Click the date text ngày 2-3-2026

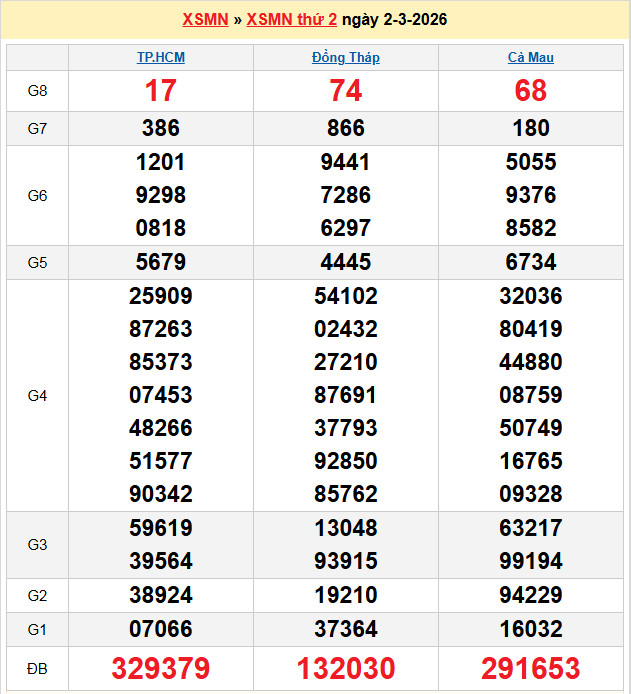click(394, 20)
